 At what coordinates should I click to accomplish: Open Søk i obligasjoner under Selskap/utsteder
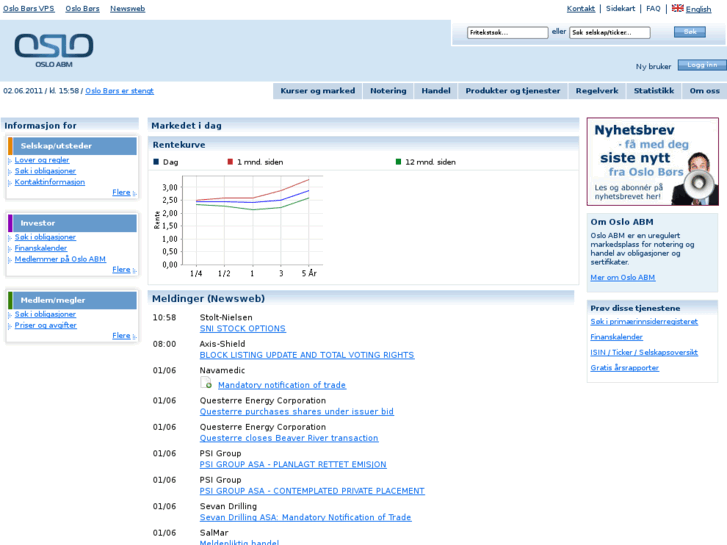pos(45,171)
